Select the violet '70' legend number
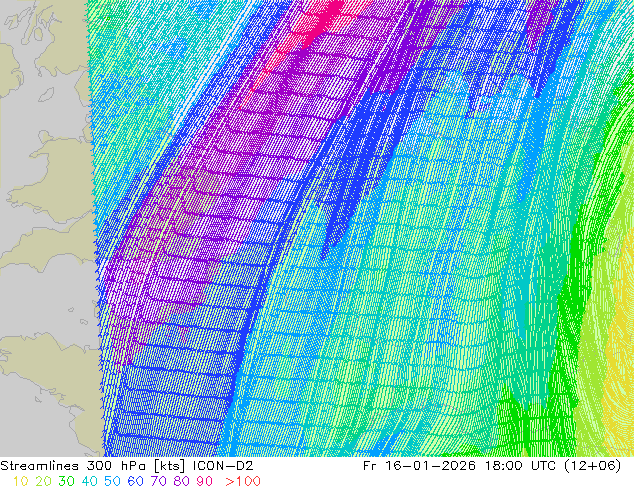This screenshot has height=490, width=634. (158, 481)
